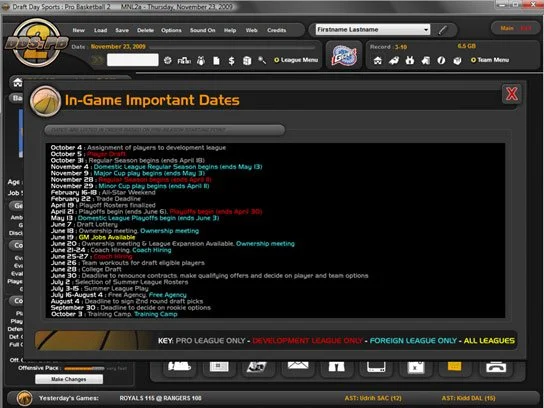Image resolution: width=544 pixels, height=408 pixels.
Task: Click the Make Changes button
Action: click(x=69, y=379)
